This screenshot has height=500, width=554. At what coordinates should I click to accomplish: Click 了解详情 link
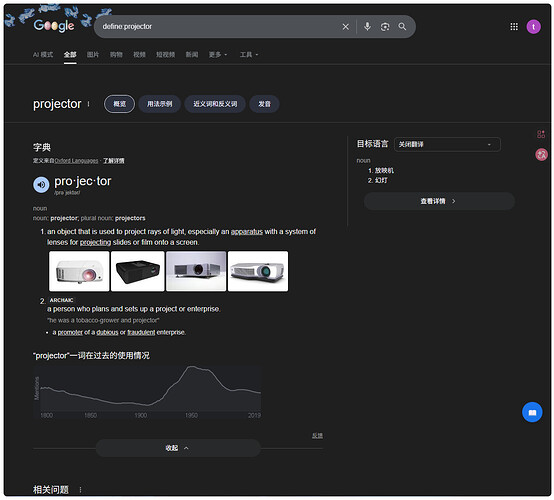coord(113,161)
